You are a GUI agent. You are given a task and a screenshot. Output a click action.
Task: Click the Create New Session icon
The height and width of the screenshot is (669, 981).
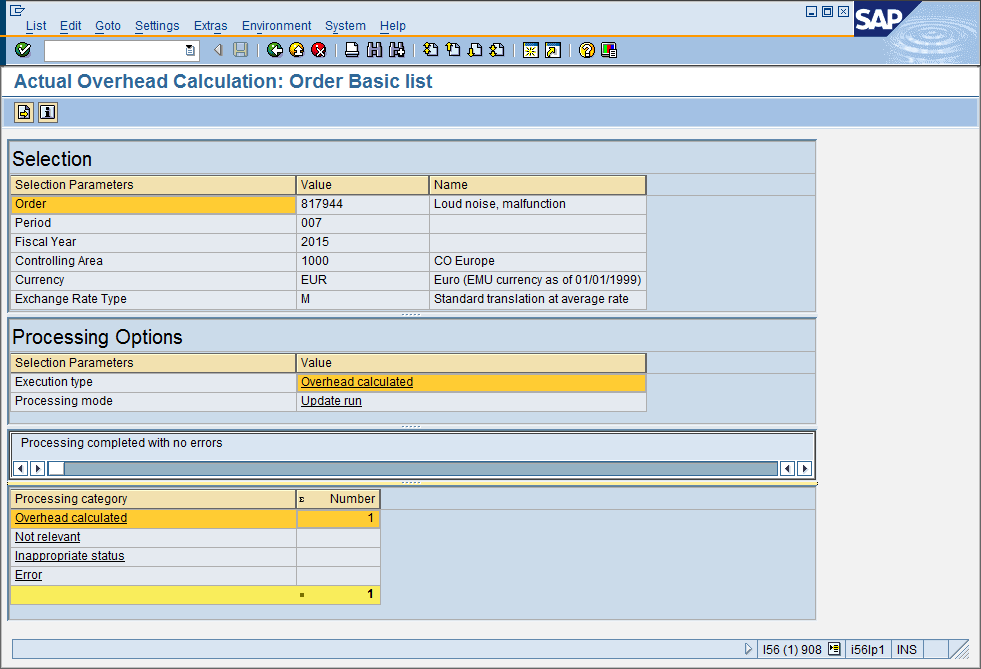click(531, 50)
